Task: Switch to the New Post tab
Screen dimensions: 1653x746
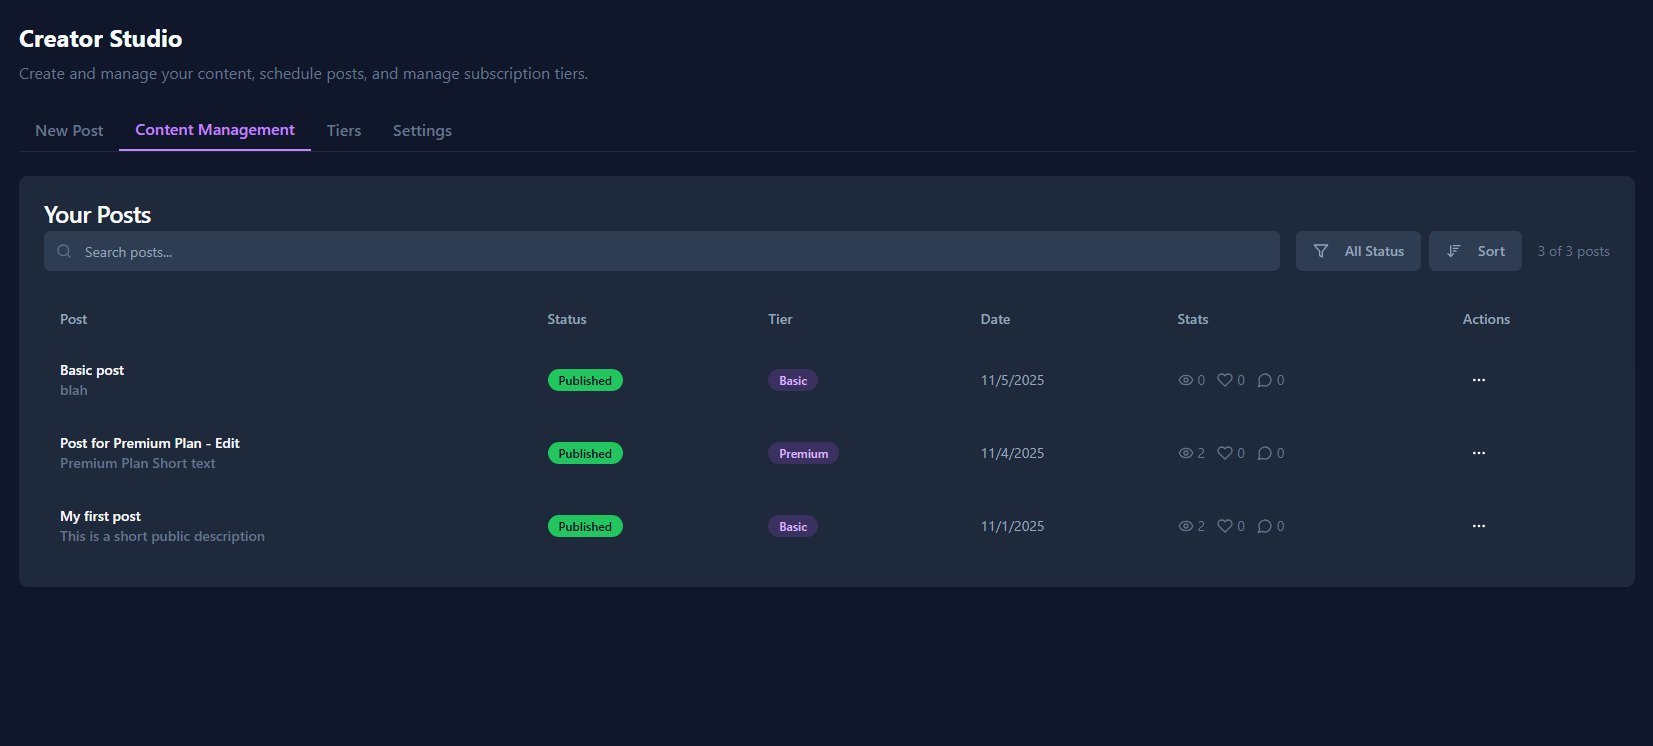Action: pyautogui.click(x=69, y=131)
